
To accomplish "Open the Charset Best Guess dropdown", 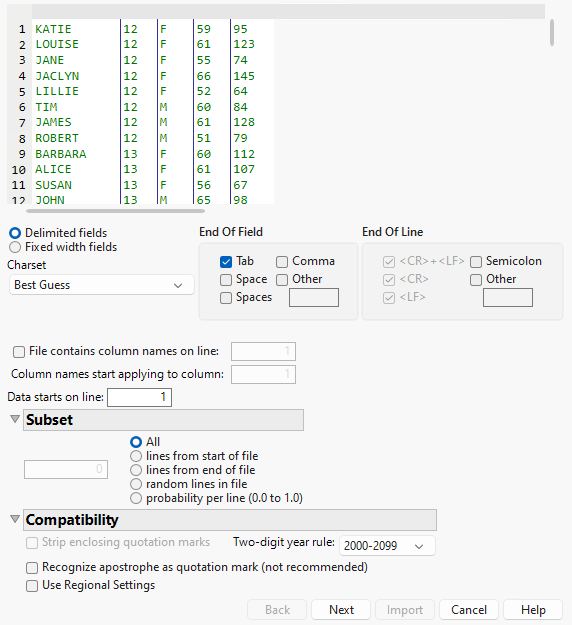I will pos(102,285).
